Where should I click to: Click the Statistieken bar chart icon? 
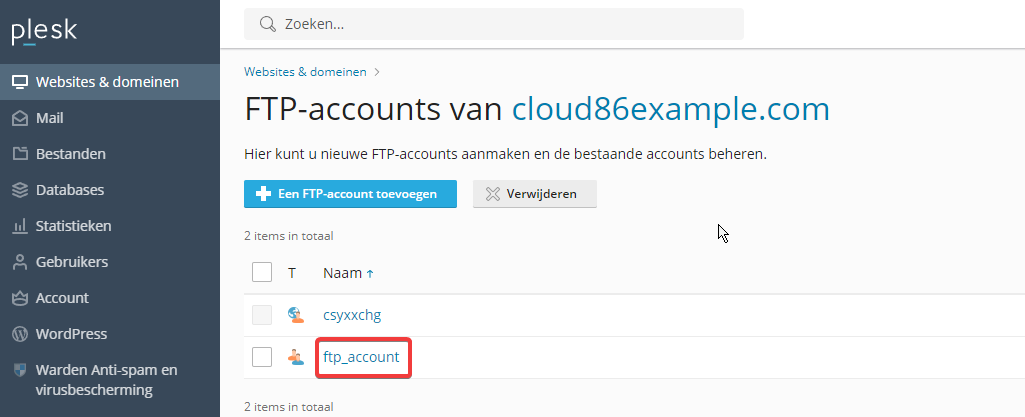(20, 226)
